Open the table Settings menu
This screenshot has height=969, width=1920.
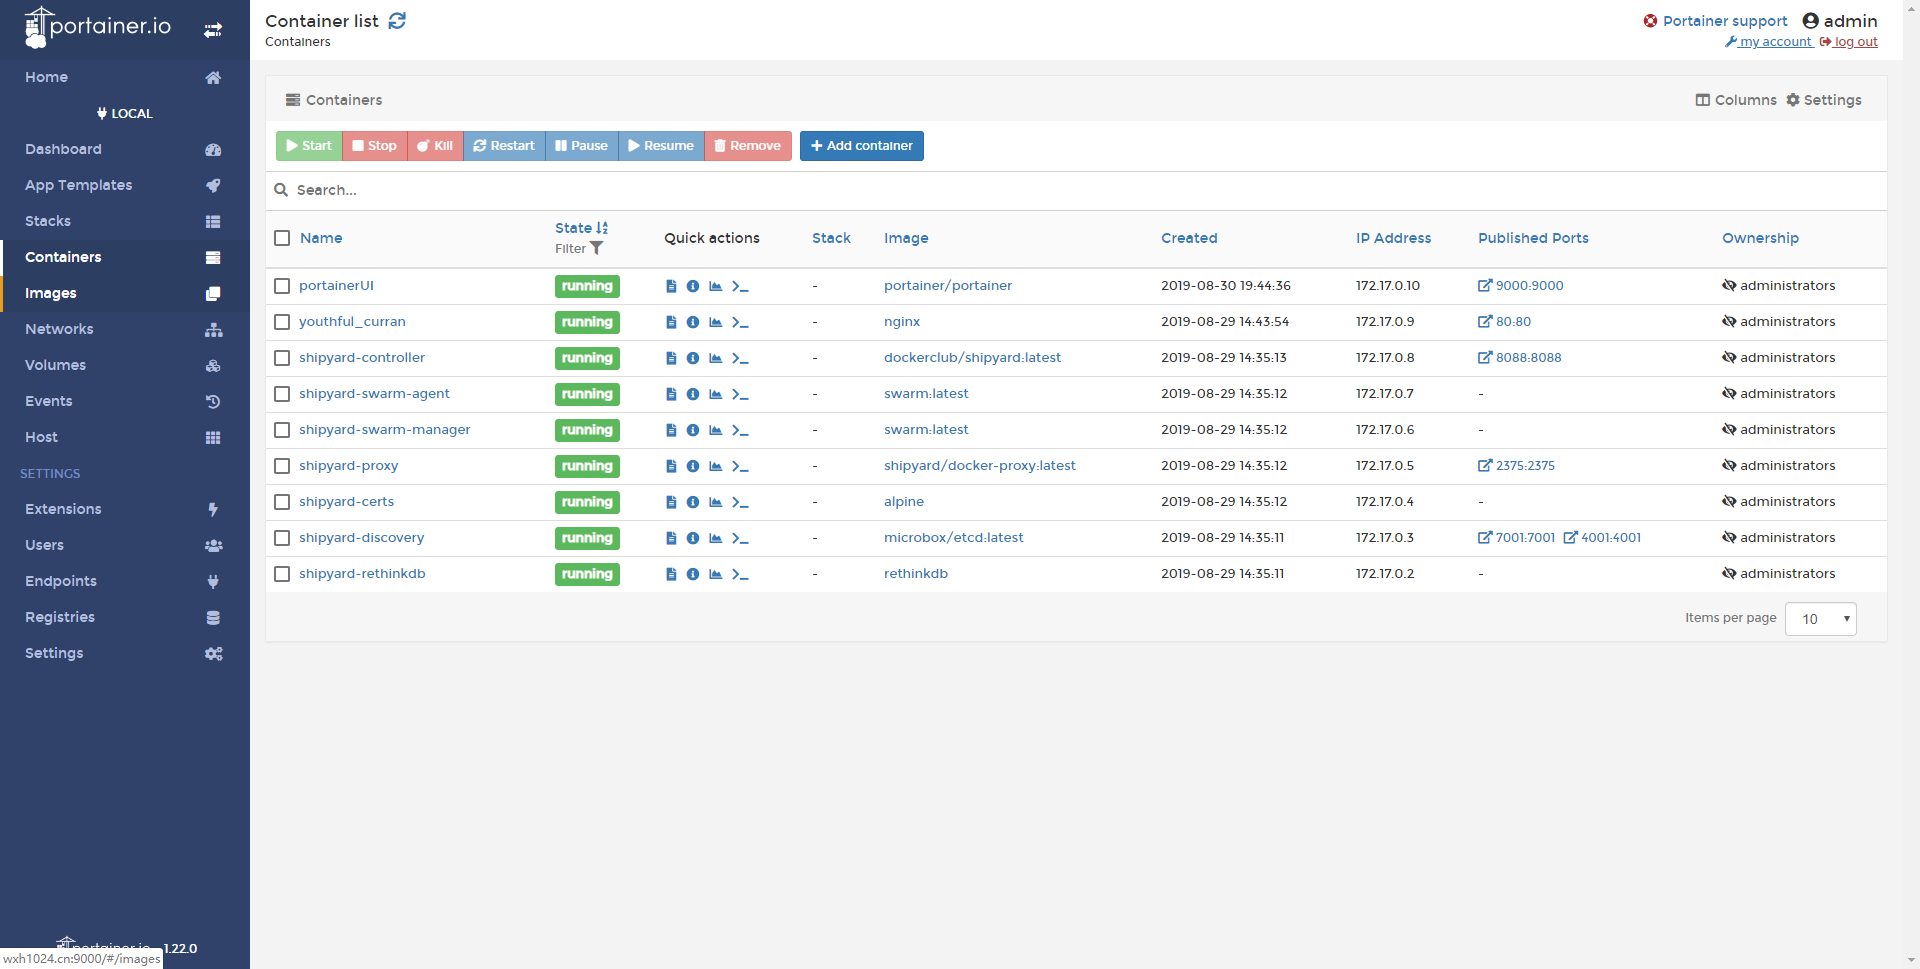pyautogui.click(x=1824, y=100)
